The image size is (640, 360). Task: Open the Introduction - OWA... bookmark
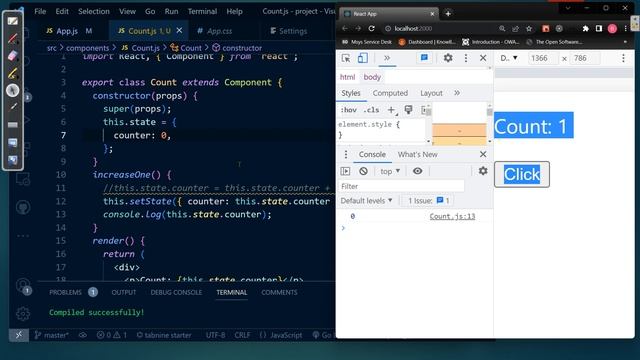coord(491,42)
